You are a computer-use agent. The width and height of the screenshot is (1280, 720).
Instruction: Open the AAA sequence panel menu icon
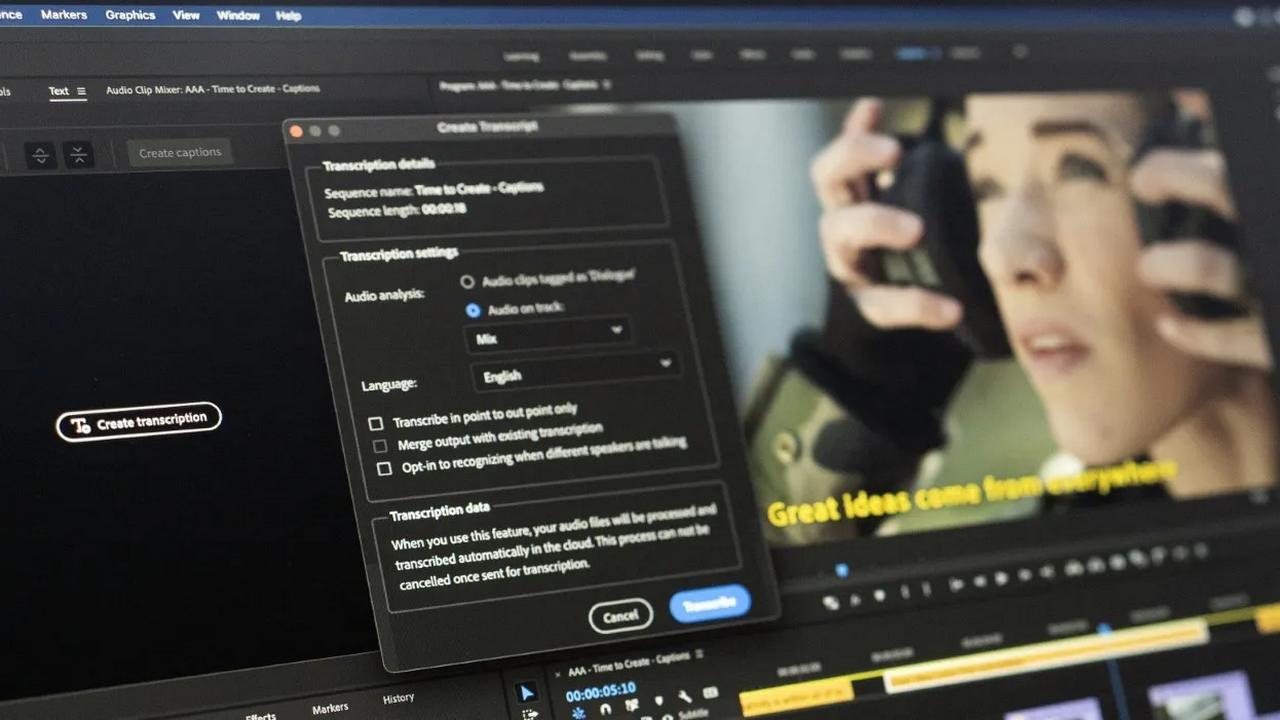pyautogui.click(x=700, y=655)
